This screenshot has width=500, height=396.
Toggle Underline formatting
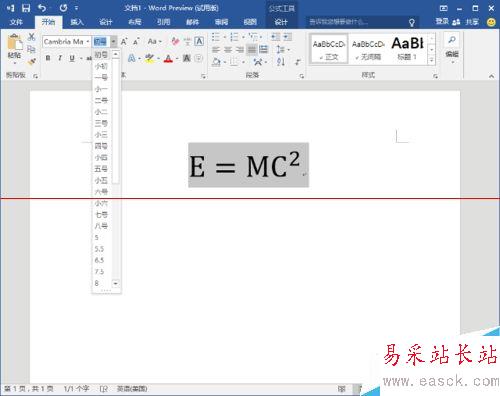point(72,58)
